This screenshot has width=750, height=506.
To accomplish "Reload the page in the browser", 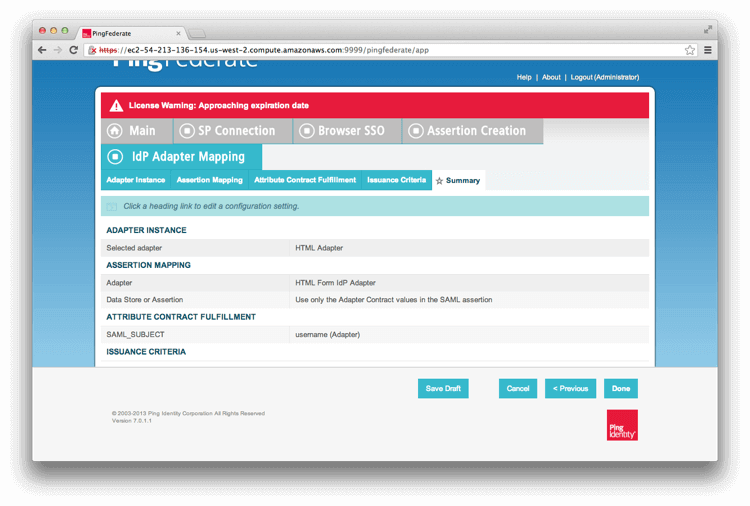I will (73, 50).
